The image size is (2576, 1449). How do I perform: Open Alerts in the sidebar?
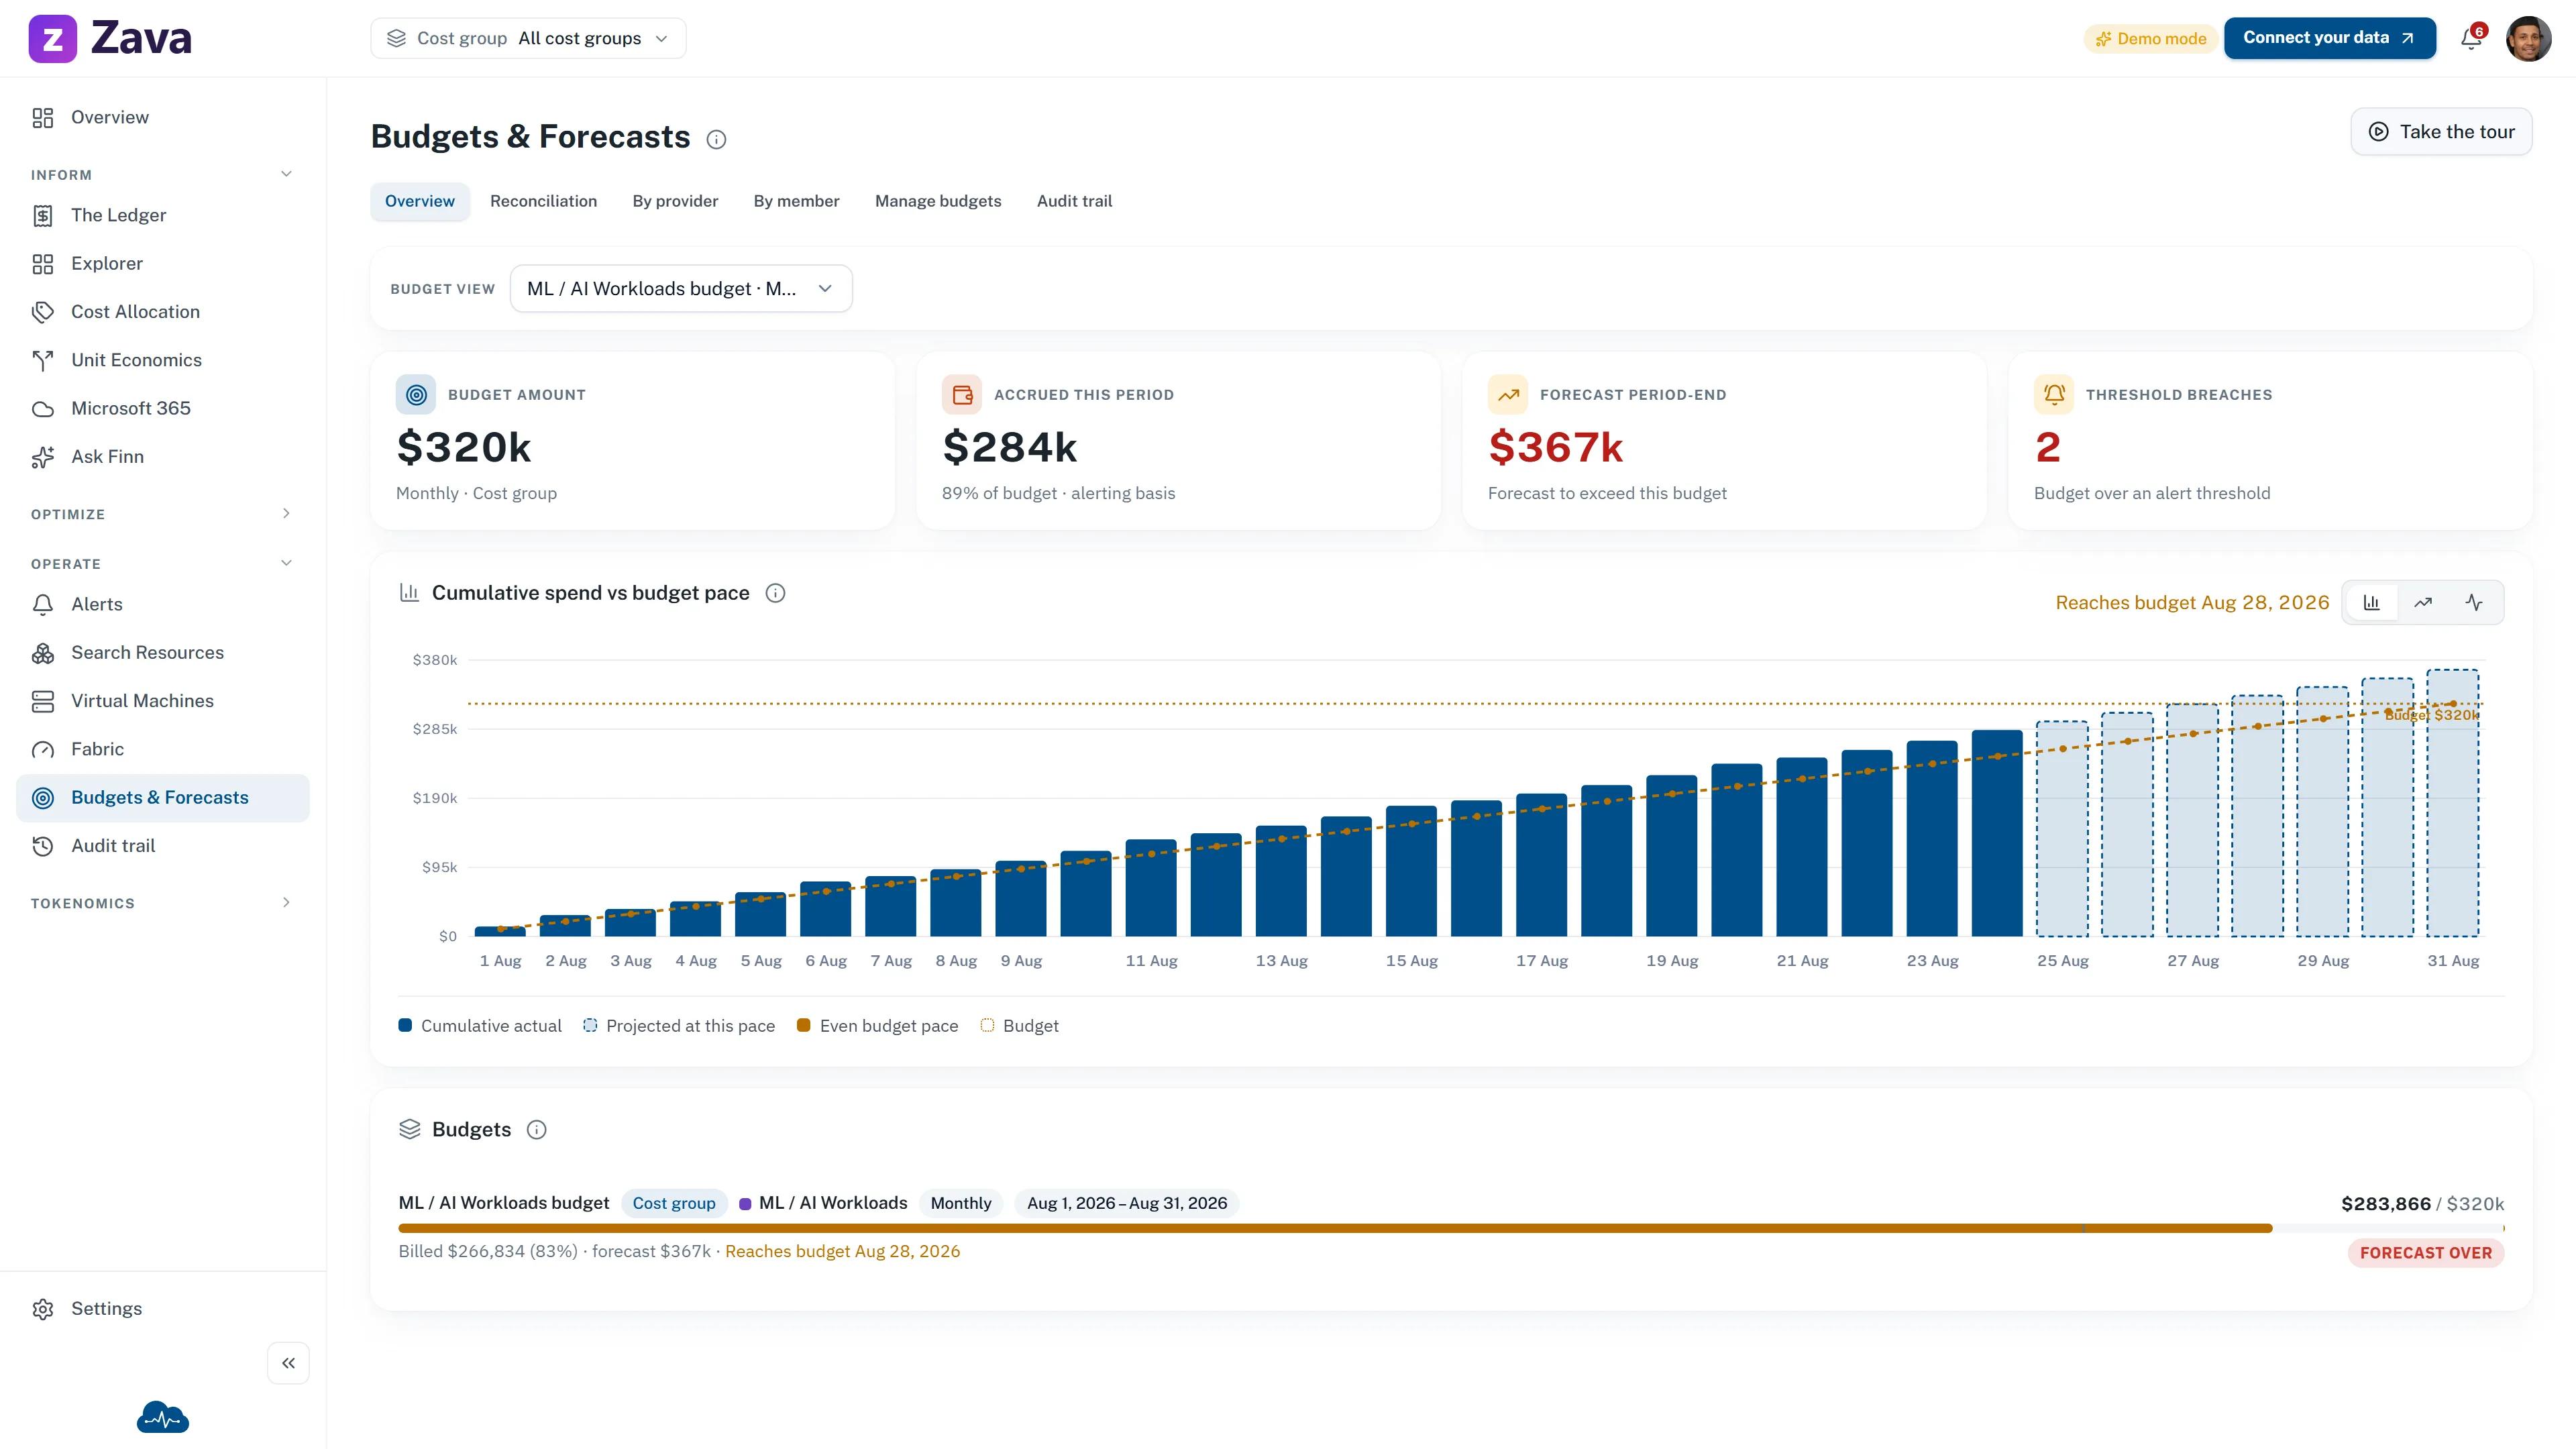(x=163, y=604)
